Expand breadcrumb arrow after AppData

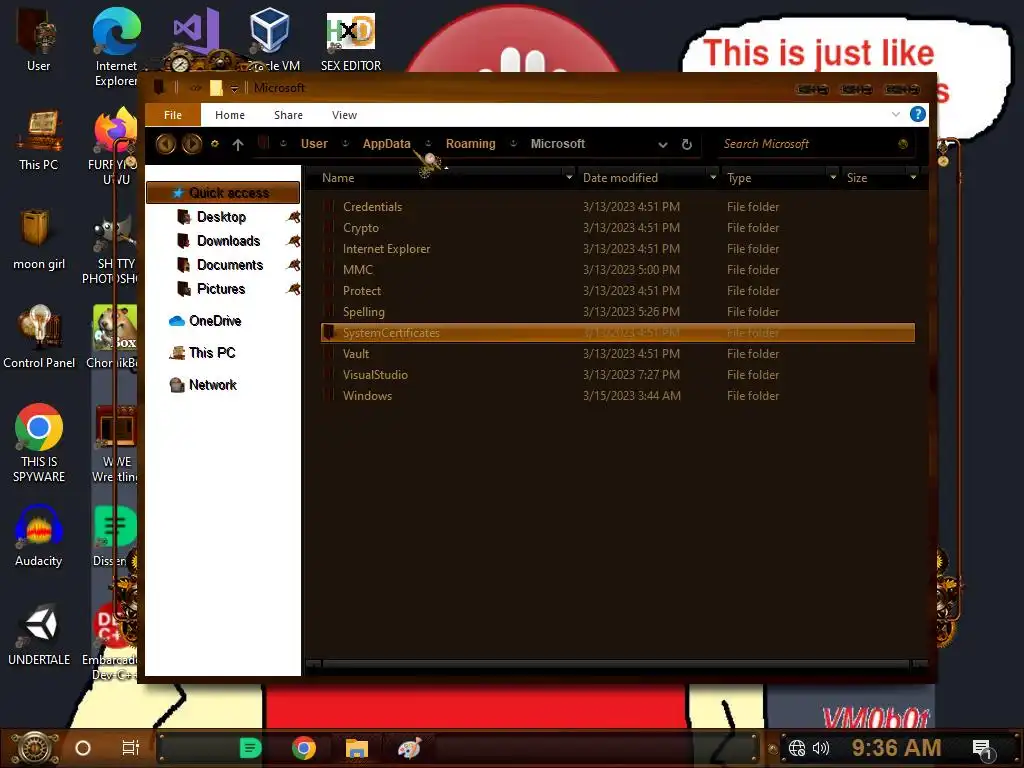[x=428, y=144]
